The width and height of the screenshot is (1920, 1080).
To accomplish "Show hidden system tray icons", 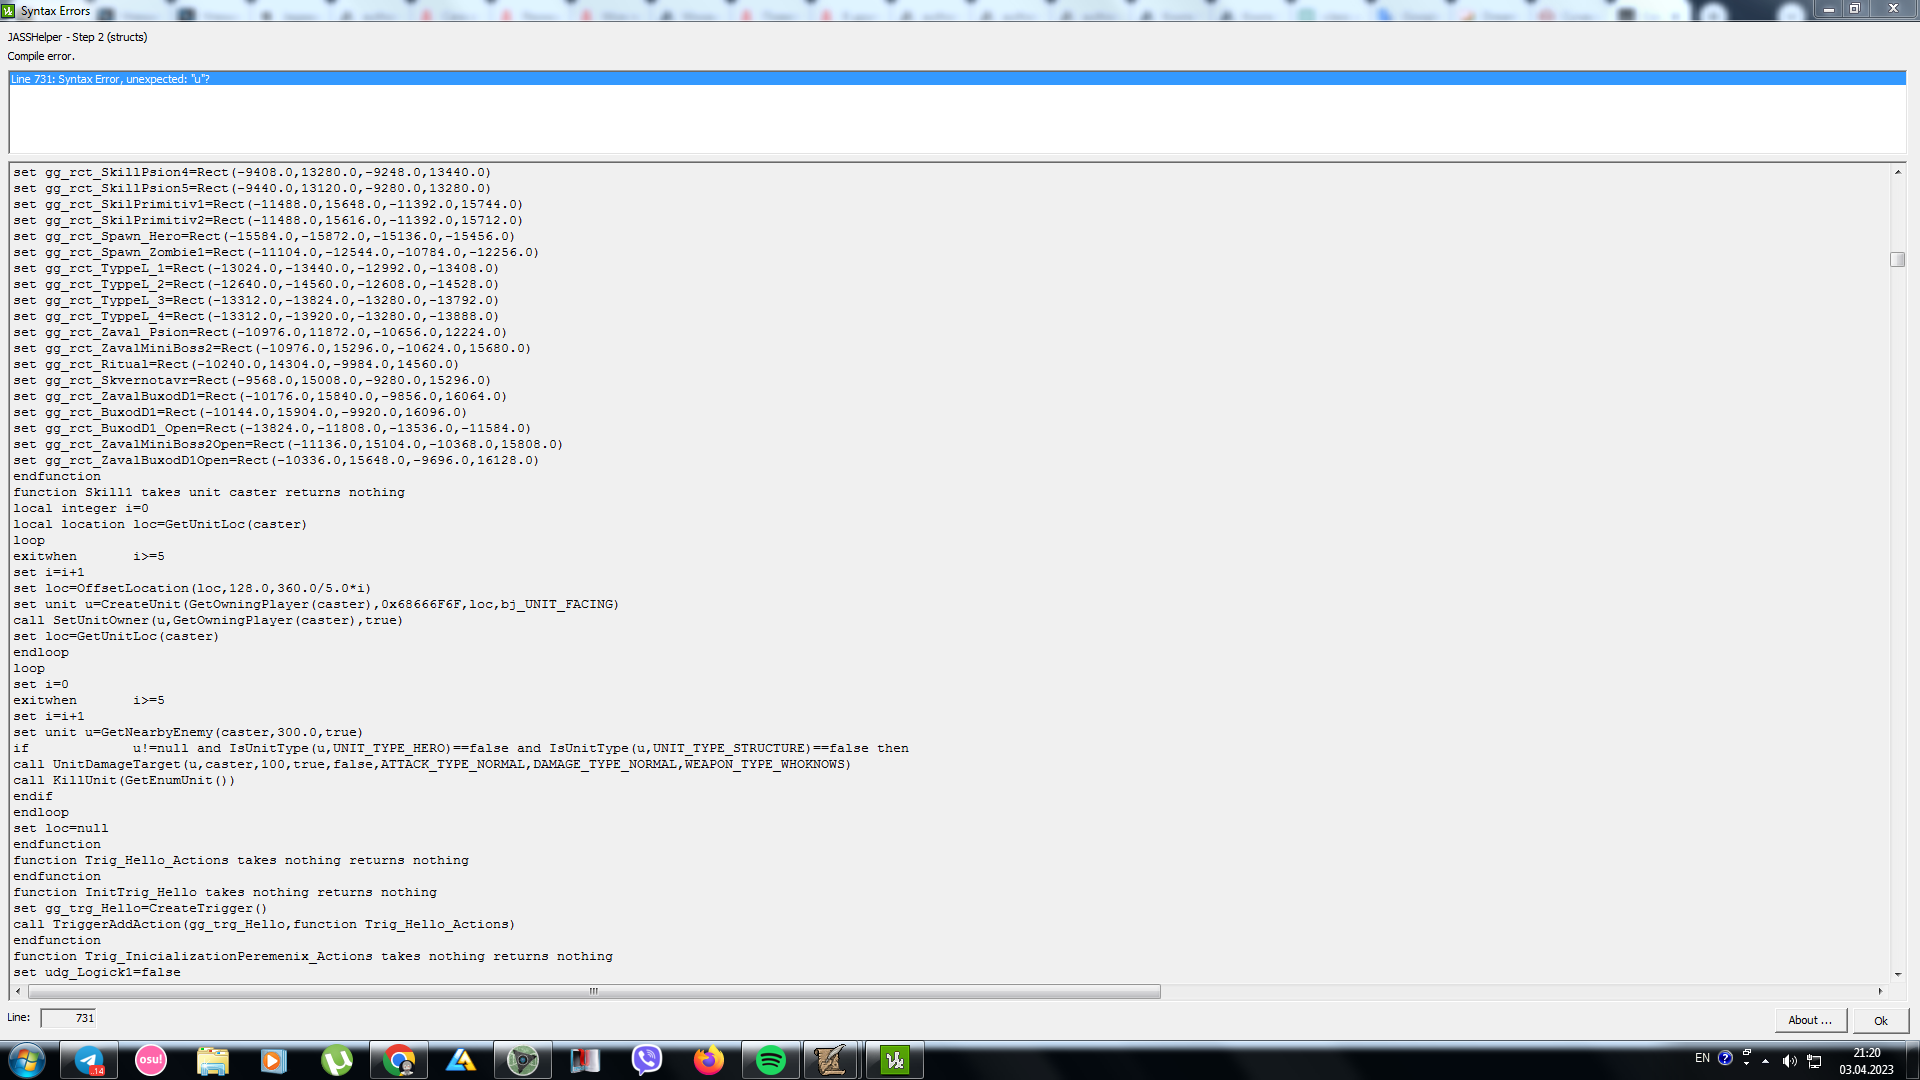I will click(1765, 1061).
